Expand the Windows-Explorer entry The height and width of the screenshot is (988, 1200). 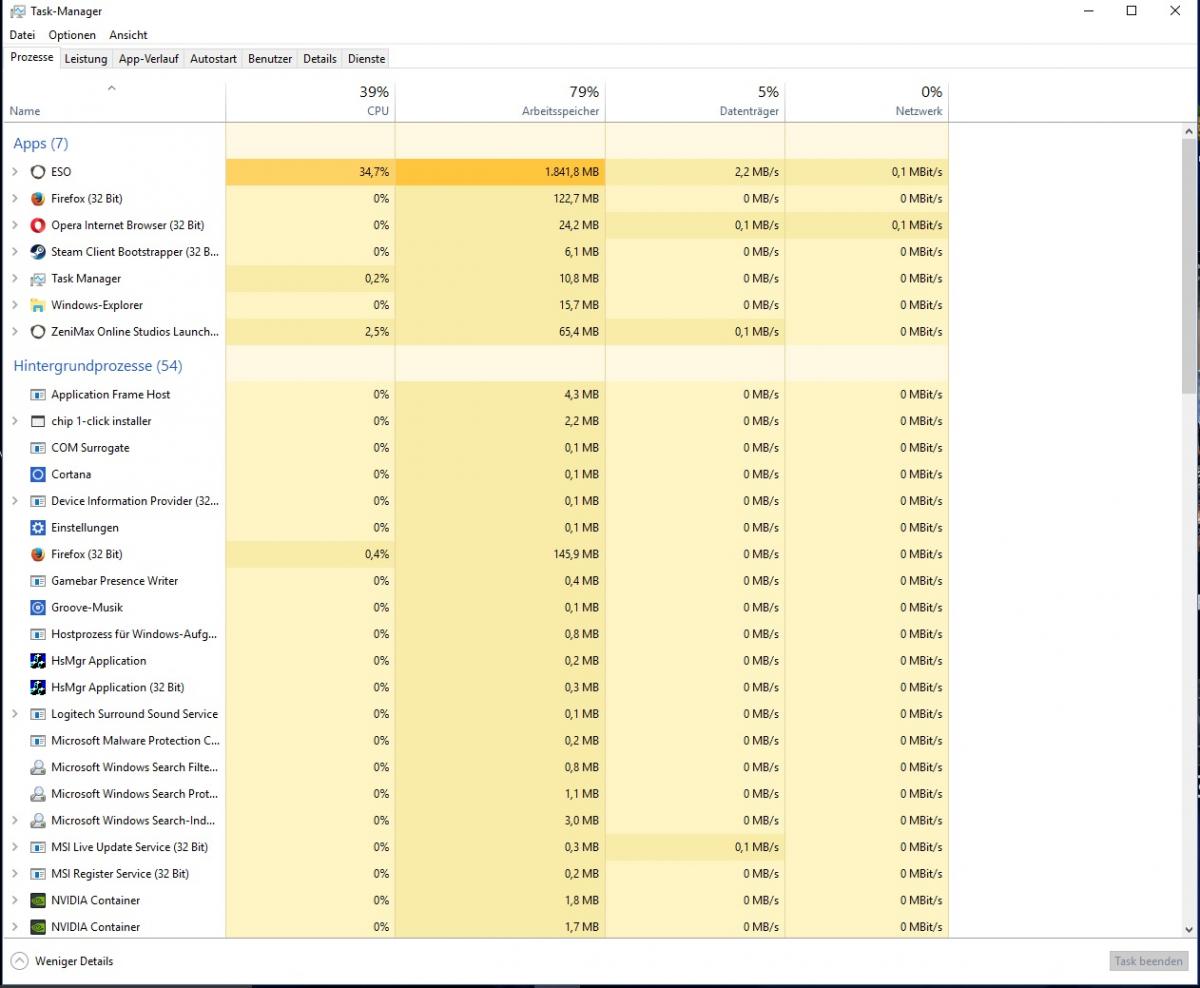click(14, 305)
